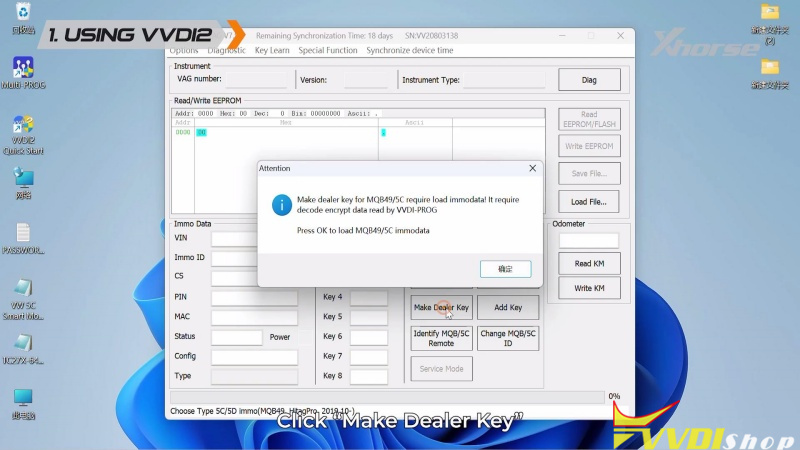Viewport: 800px width, 450px height.
Task: Open the VVDI2 Quick Start shortcut
Action: coord(23,129)
